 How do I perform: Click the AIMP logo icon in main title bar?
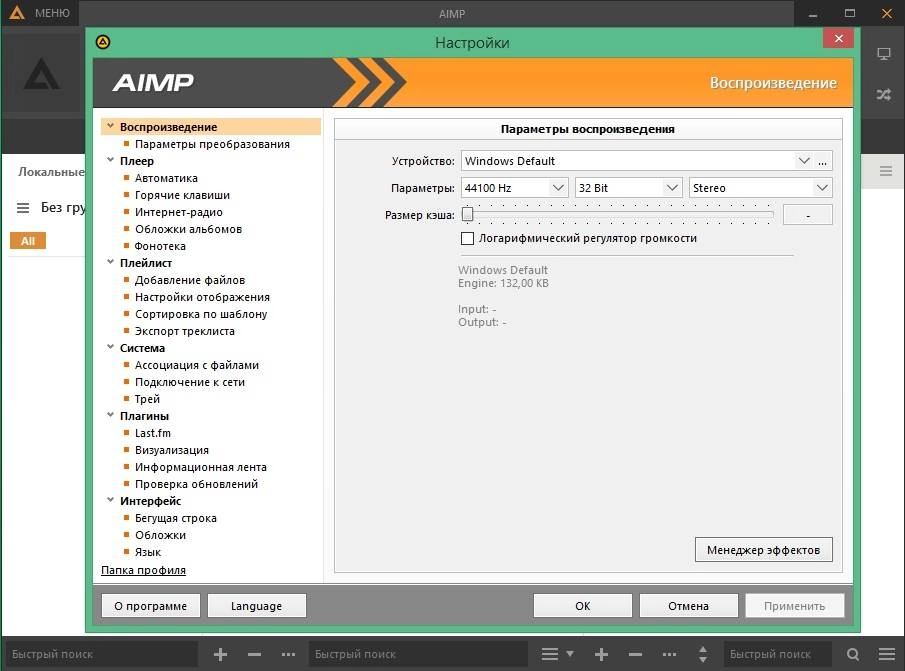click(x=17, y=13)
